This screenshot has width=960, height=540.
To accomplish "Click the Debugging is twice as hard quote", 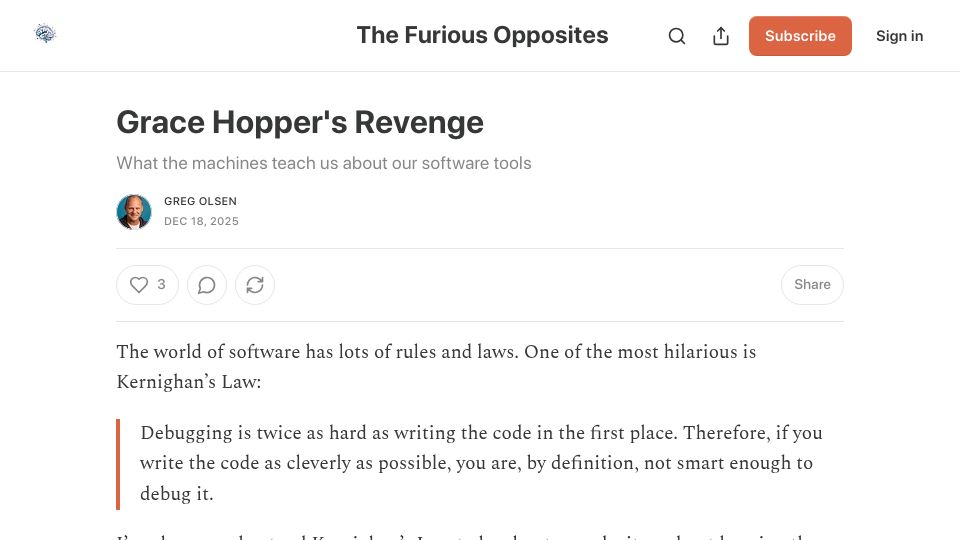I will click(481, 463).
